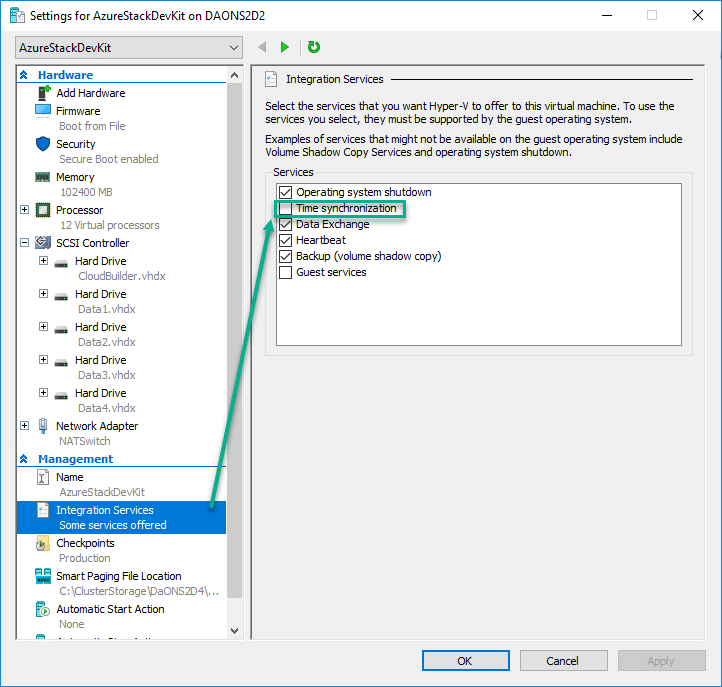Screen dimensions: 722x687
Task: Open the AzureStackDevKit VM dropdown
Action: click(129, 48)
